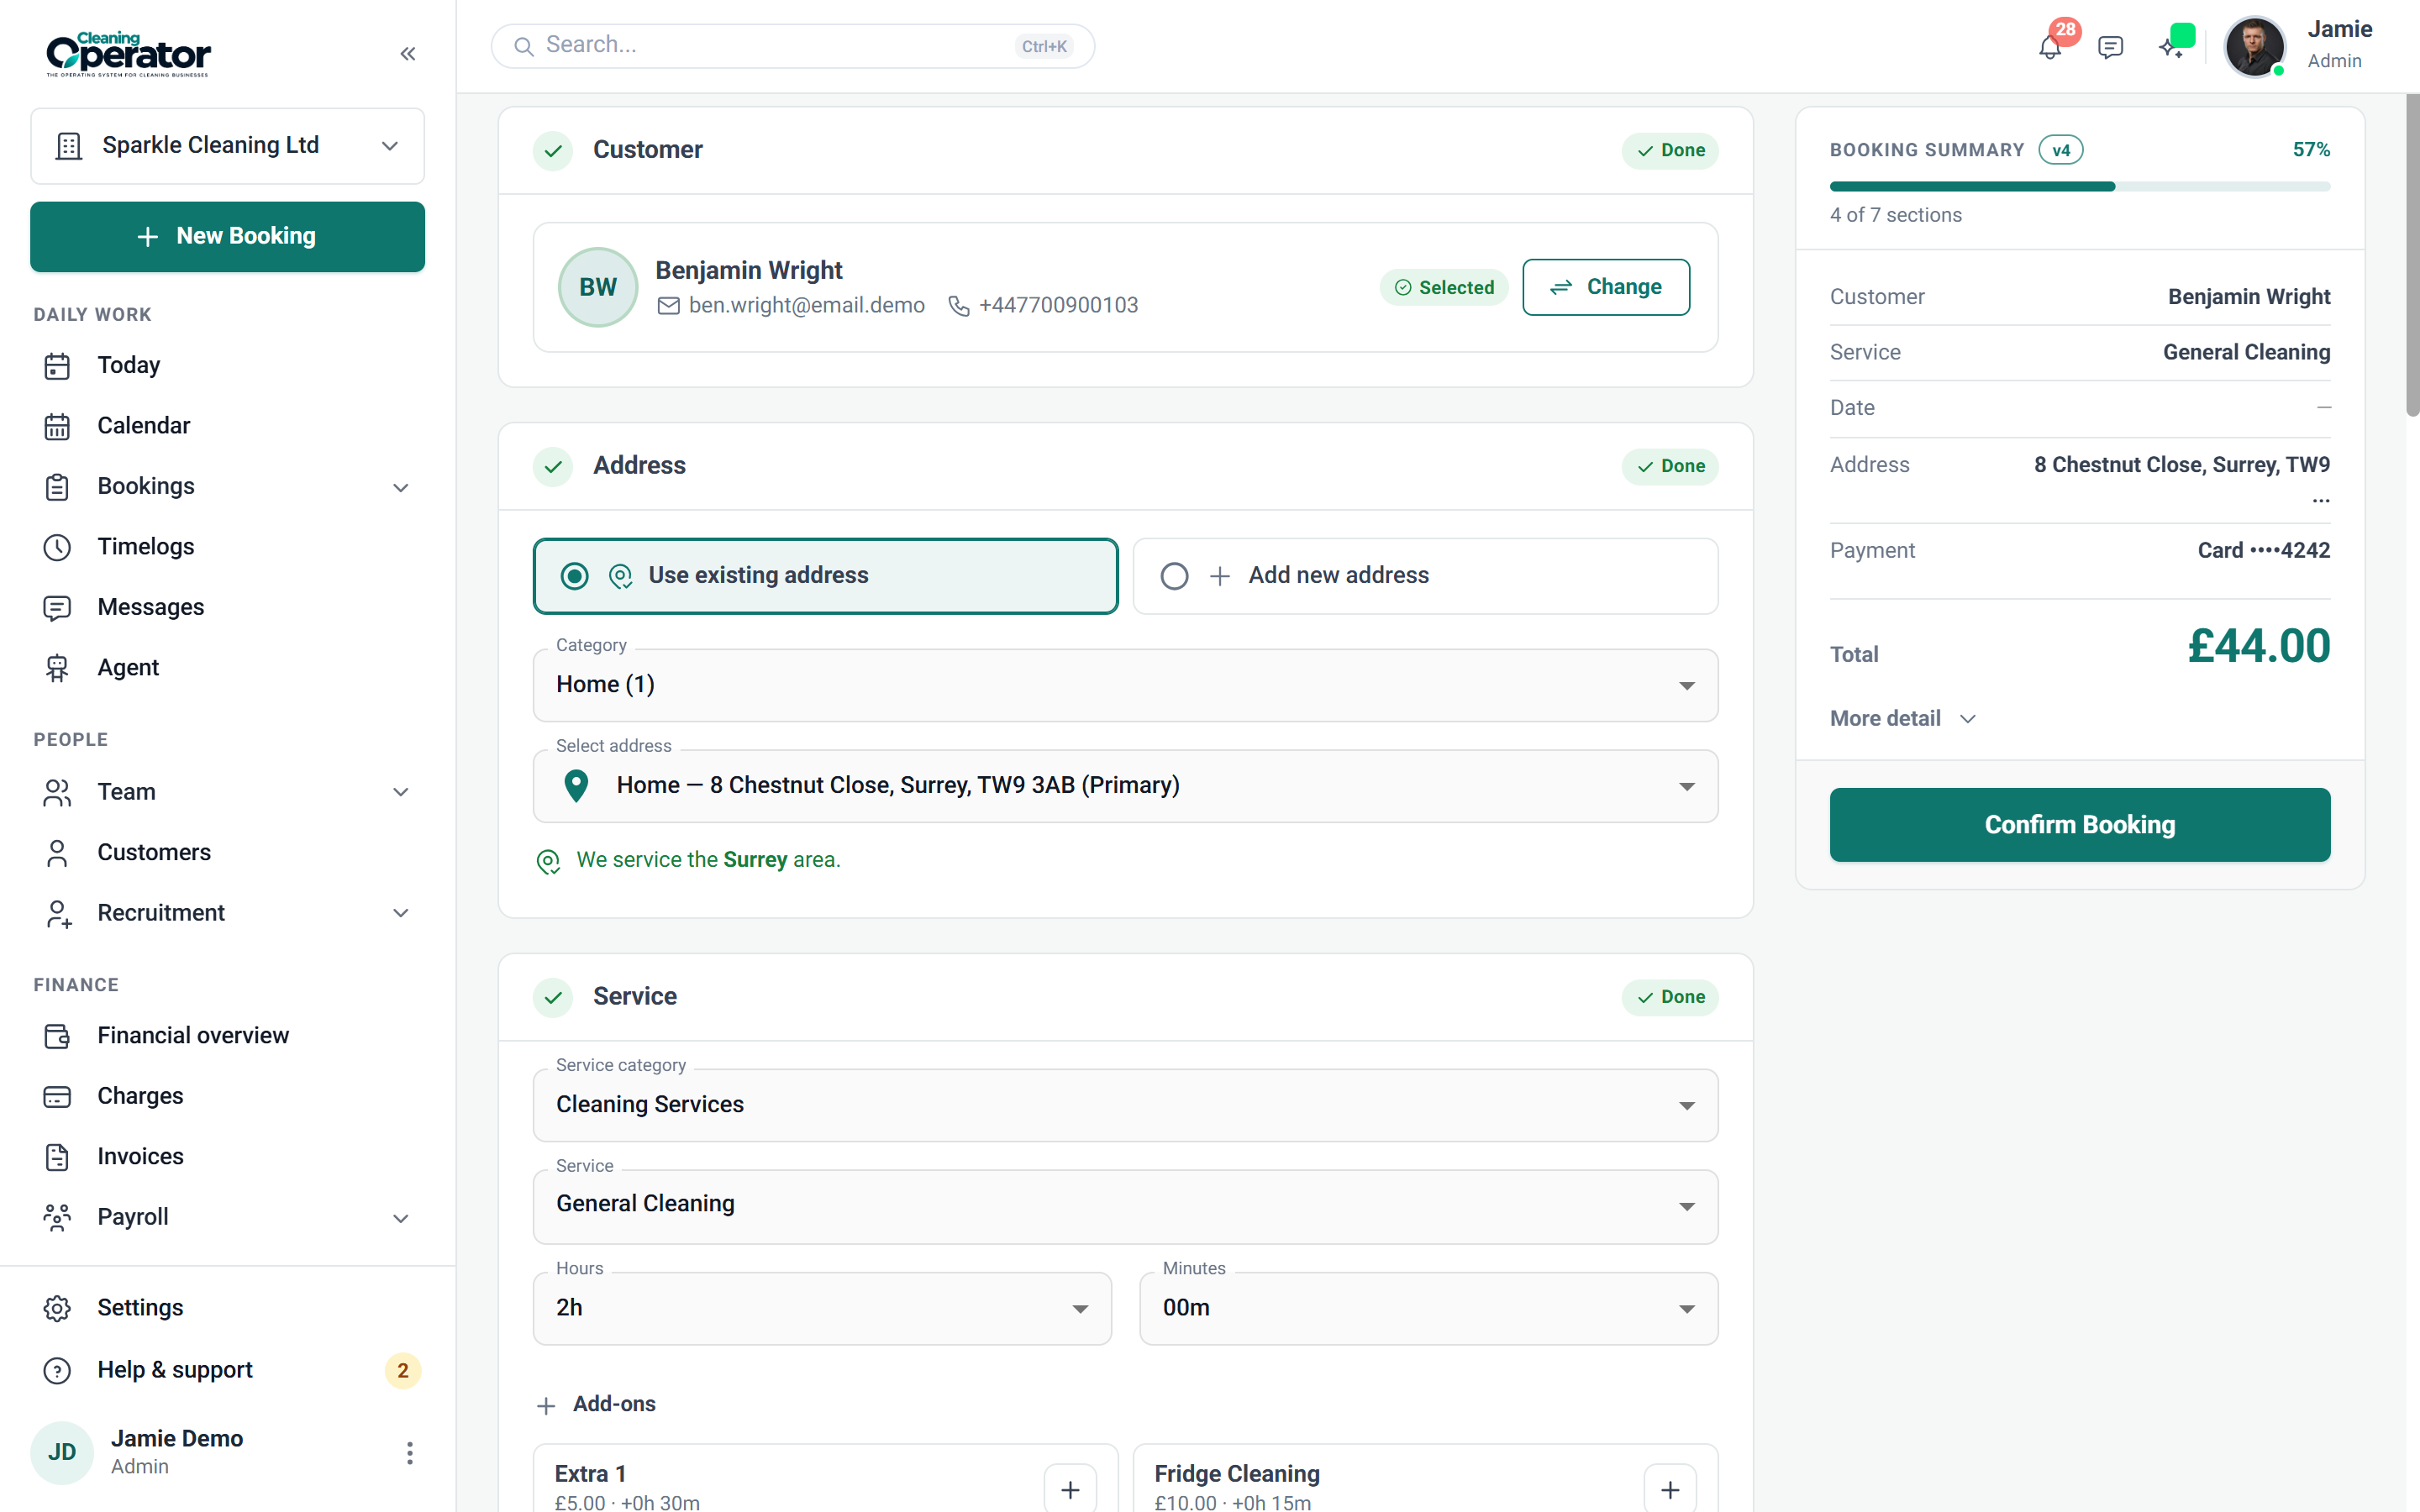The height and width of the screenshot is (1512, 2420).
Task: Click the map pin icon in Select address
Action: pyautogui.click(x=576, y=786)
